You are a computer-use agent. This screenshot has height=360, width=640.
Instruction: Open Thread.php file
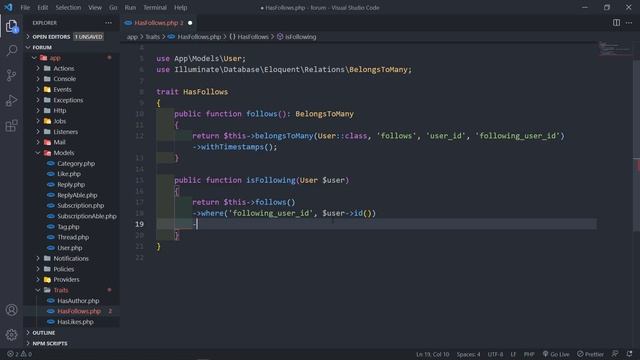click(71, 237)
